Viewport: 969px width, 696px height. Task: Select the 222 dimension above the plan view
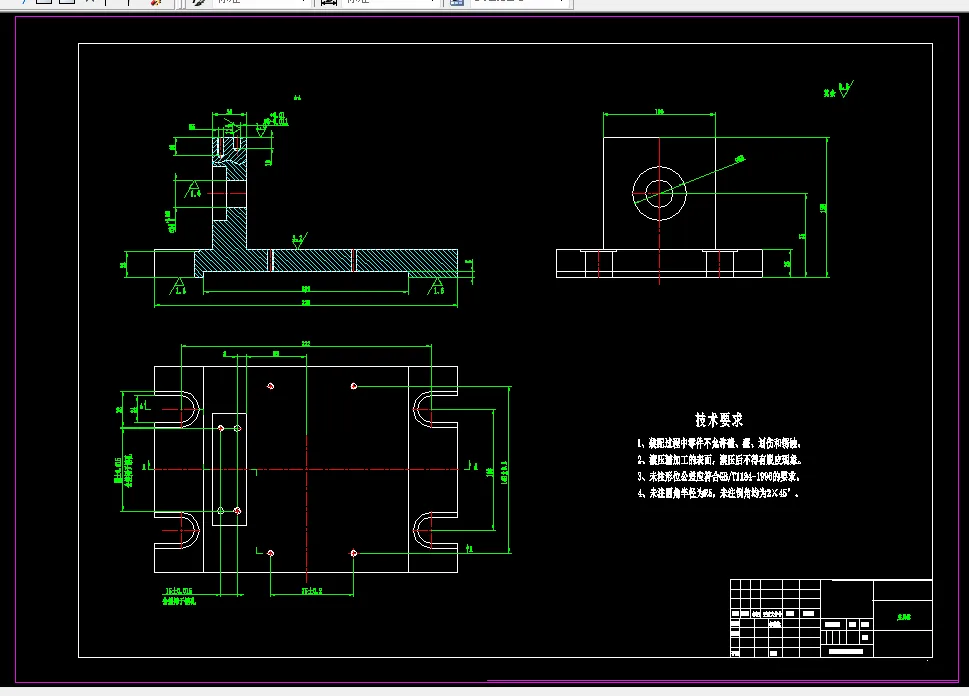[x=306, y=343]
